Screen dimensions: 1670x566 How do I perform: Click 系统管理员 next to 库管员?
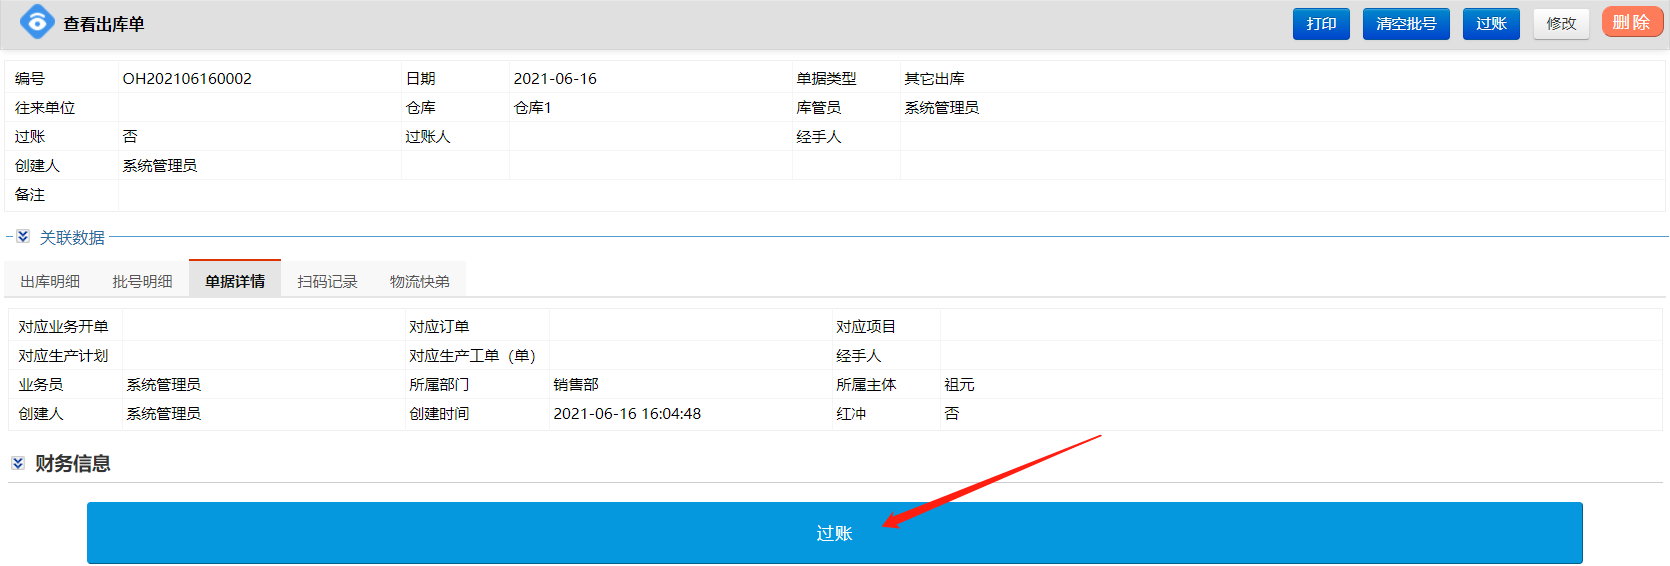[941, 107]
